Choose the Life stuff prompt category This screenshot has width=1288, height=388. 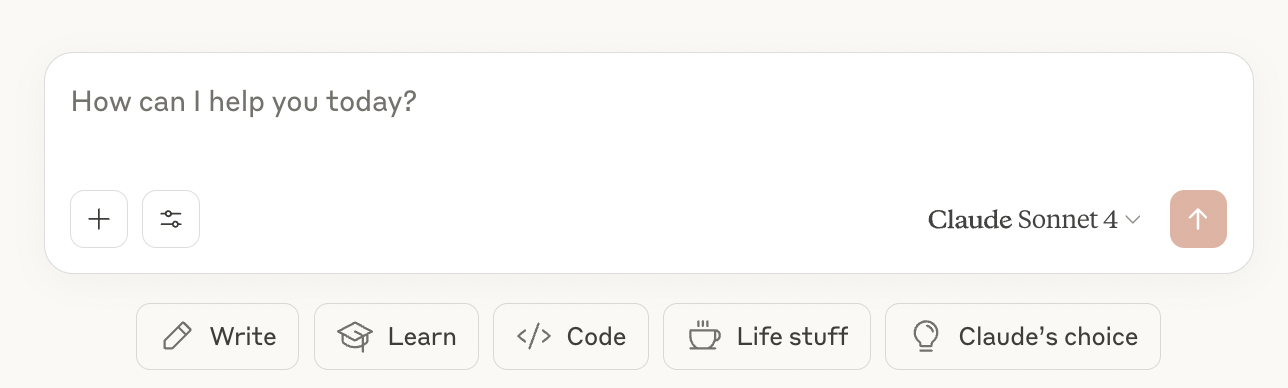click(x=767, y=337)
